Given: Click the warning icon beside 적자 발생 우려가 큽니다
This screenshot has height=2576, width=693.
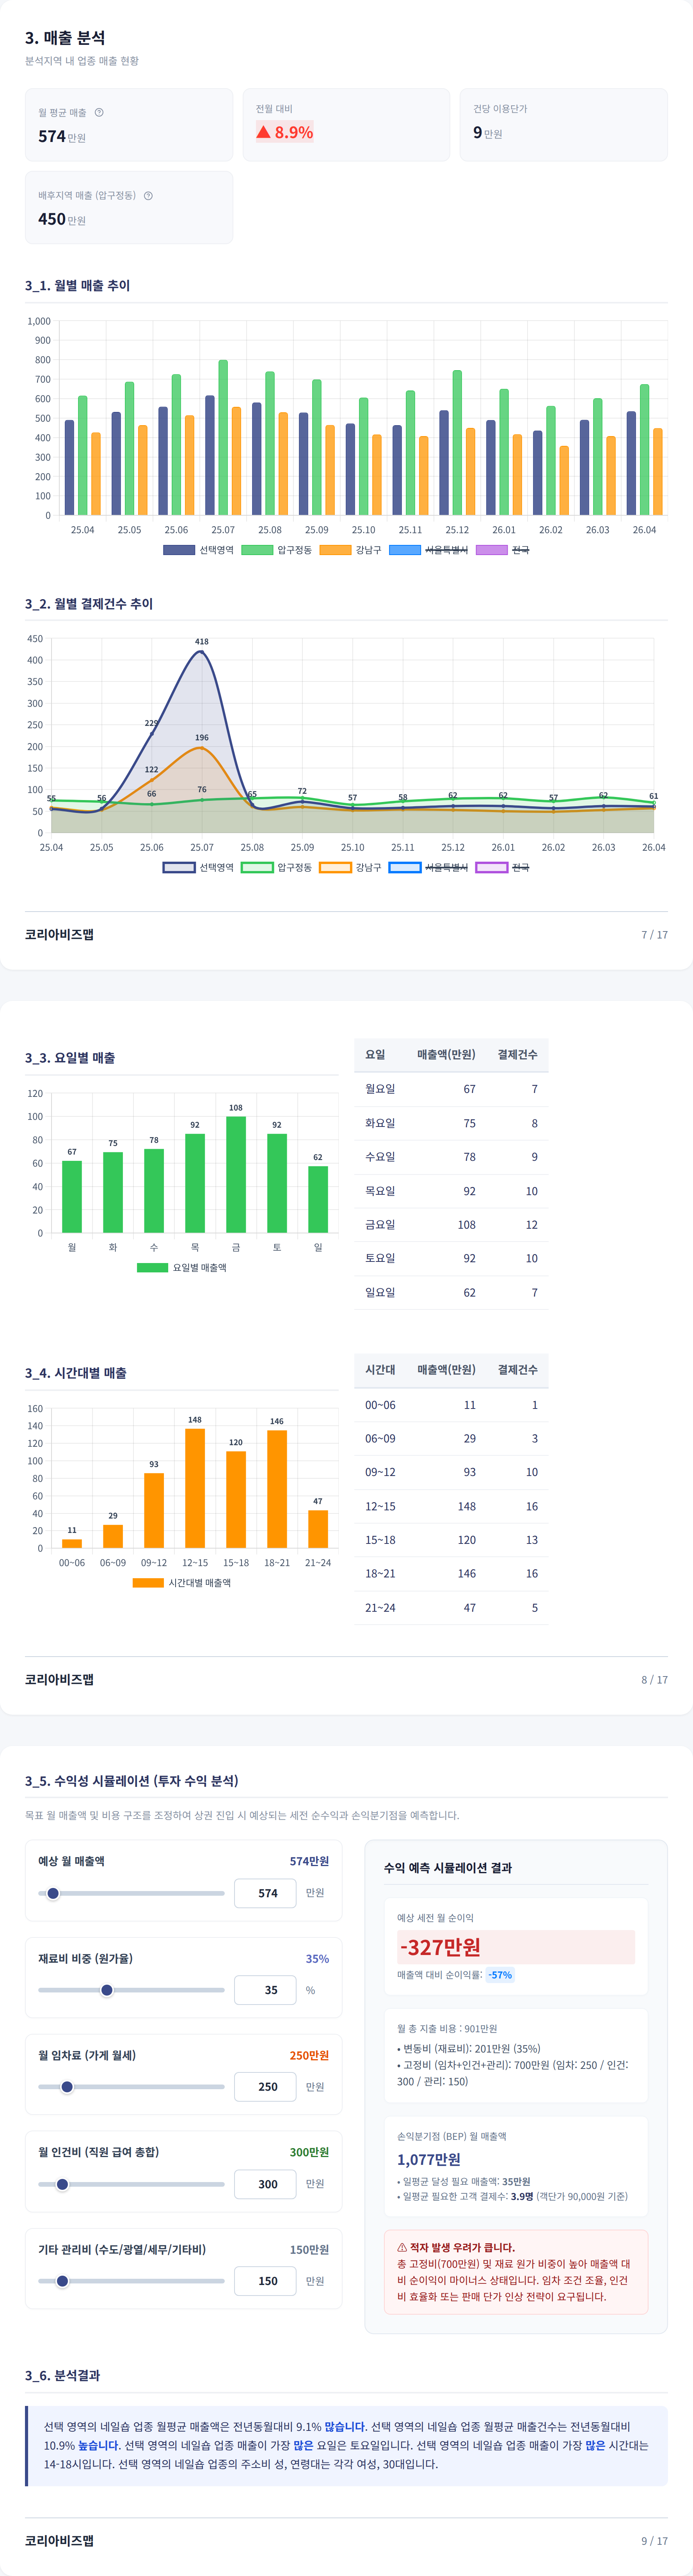Looking at the screenshot, I should click(x=402, y=2247).
